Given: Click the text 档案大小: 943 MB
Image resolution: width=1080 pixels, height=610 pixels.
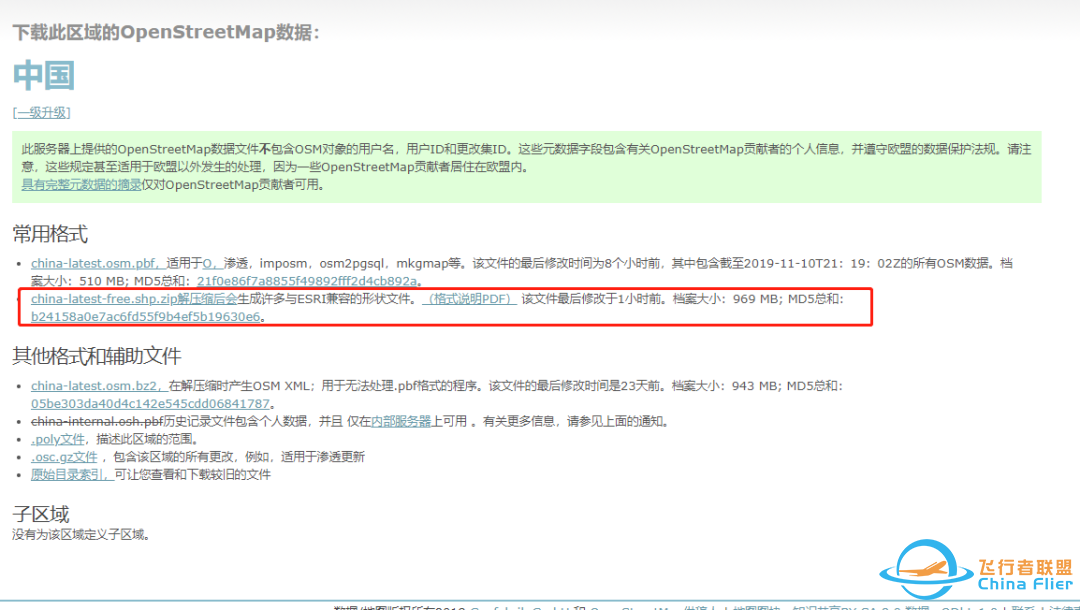Looking at the screenshot, I should (725, 386).
